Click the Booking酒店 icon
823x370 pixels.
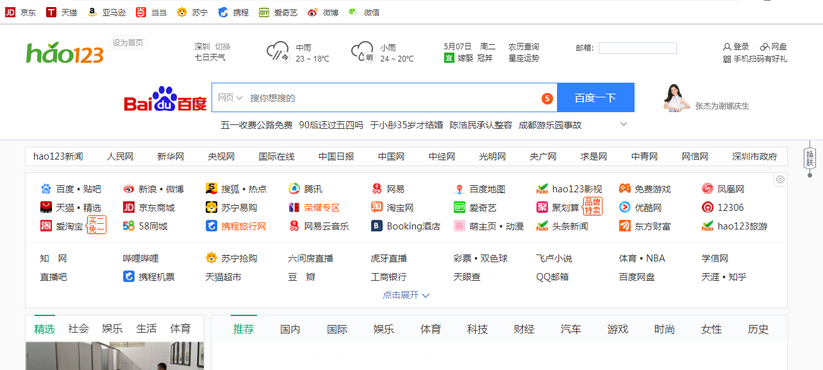tap(377, 226)
